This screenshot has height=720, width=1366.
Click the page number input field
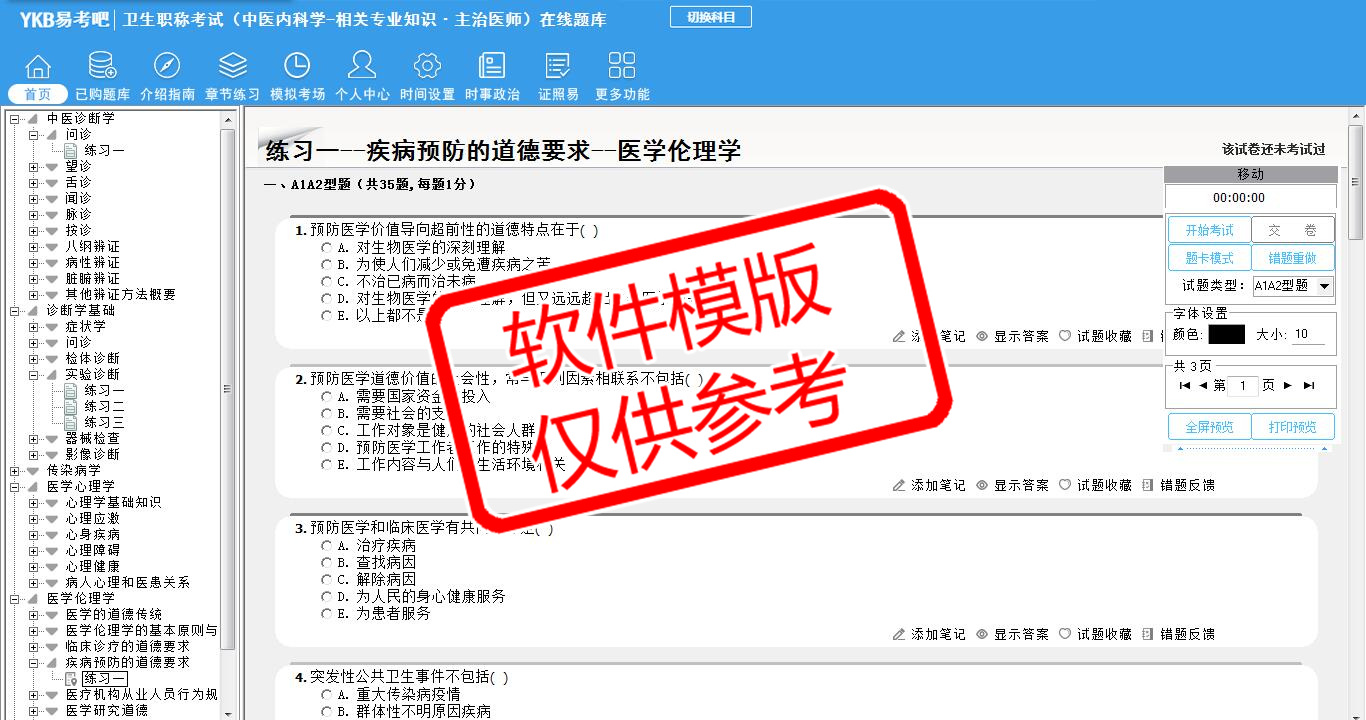click(1241, 386)
